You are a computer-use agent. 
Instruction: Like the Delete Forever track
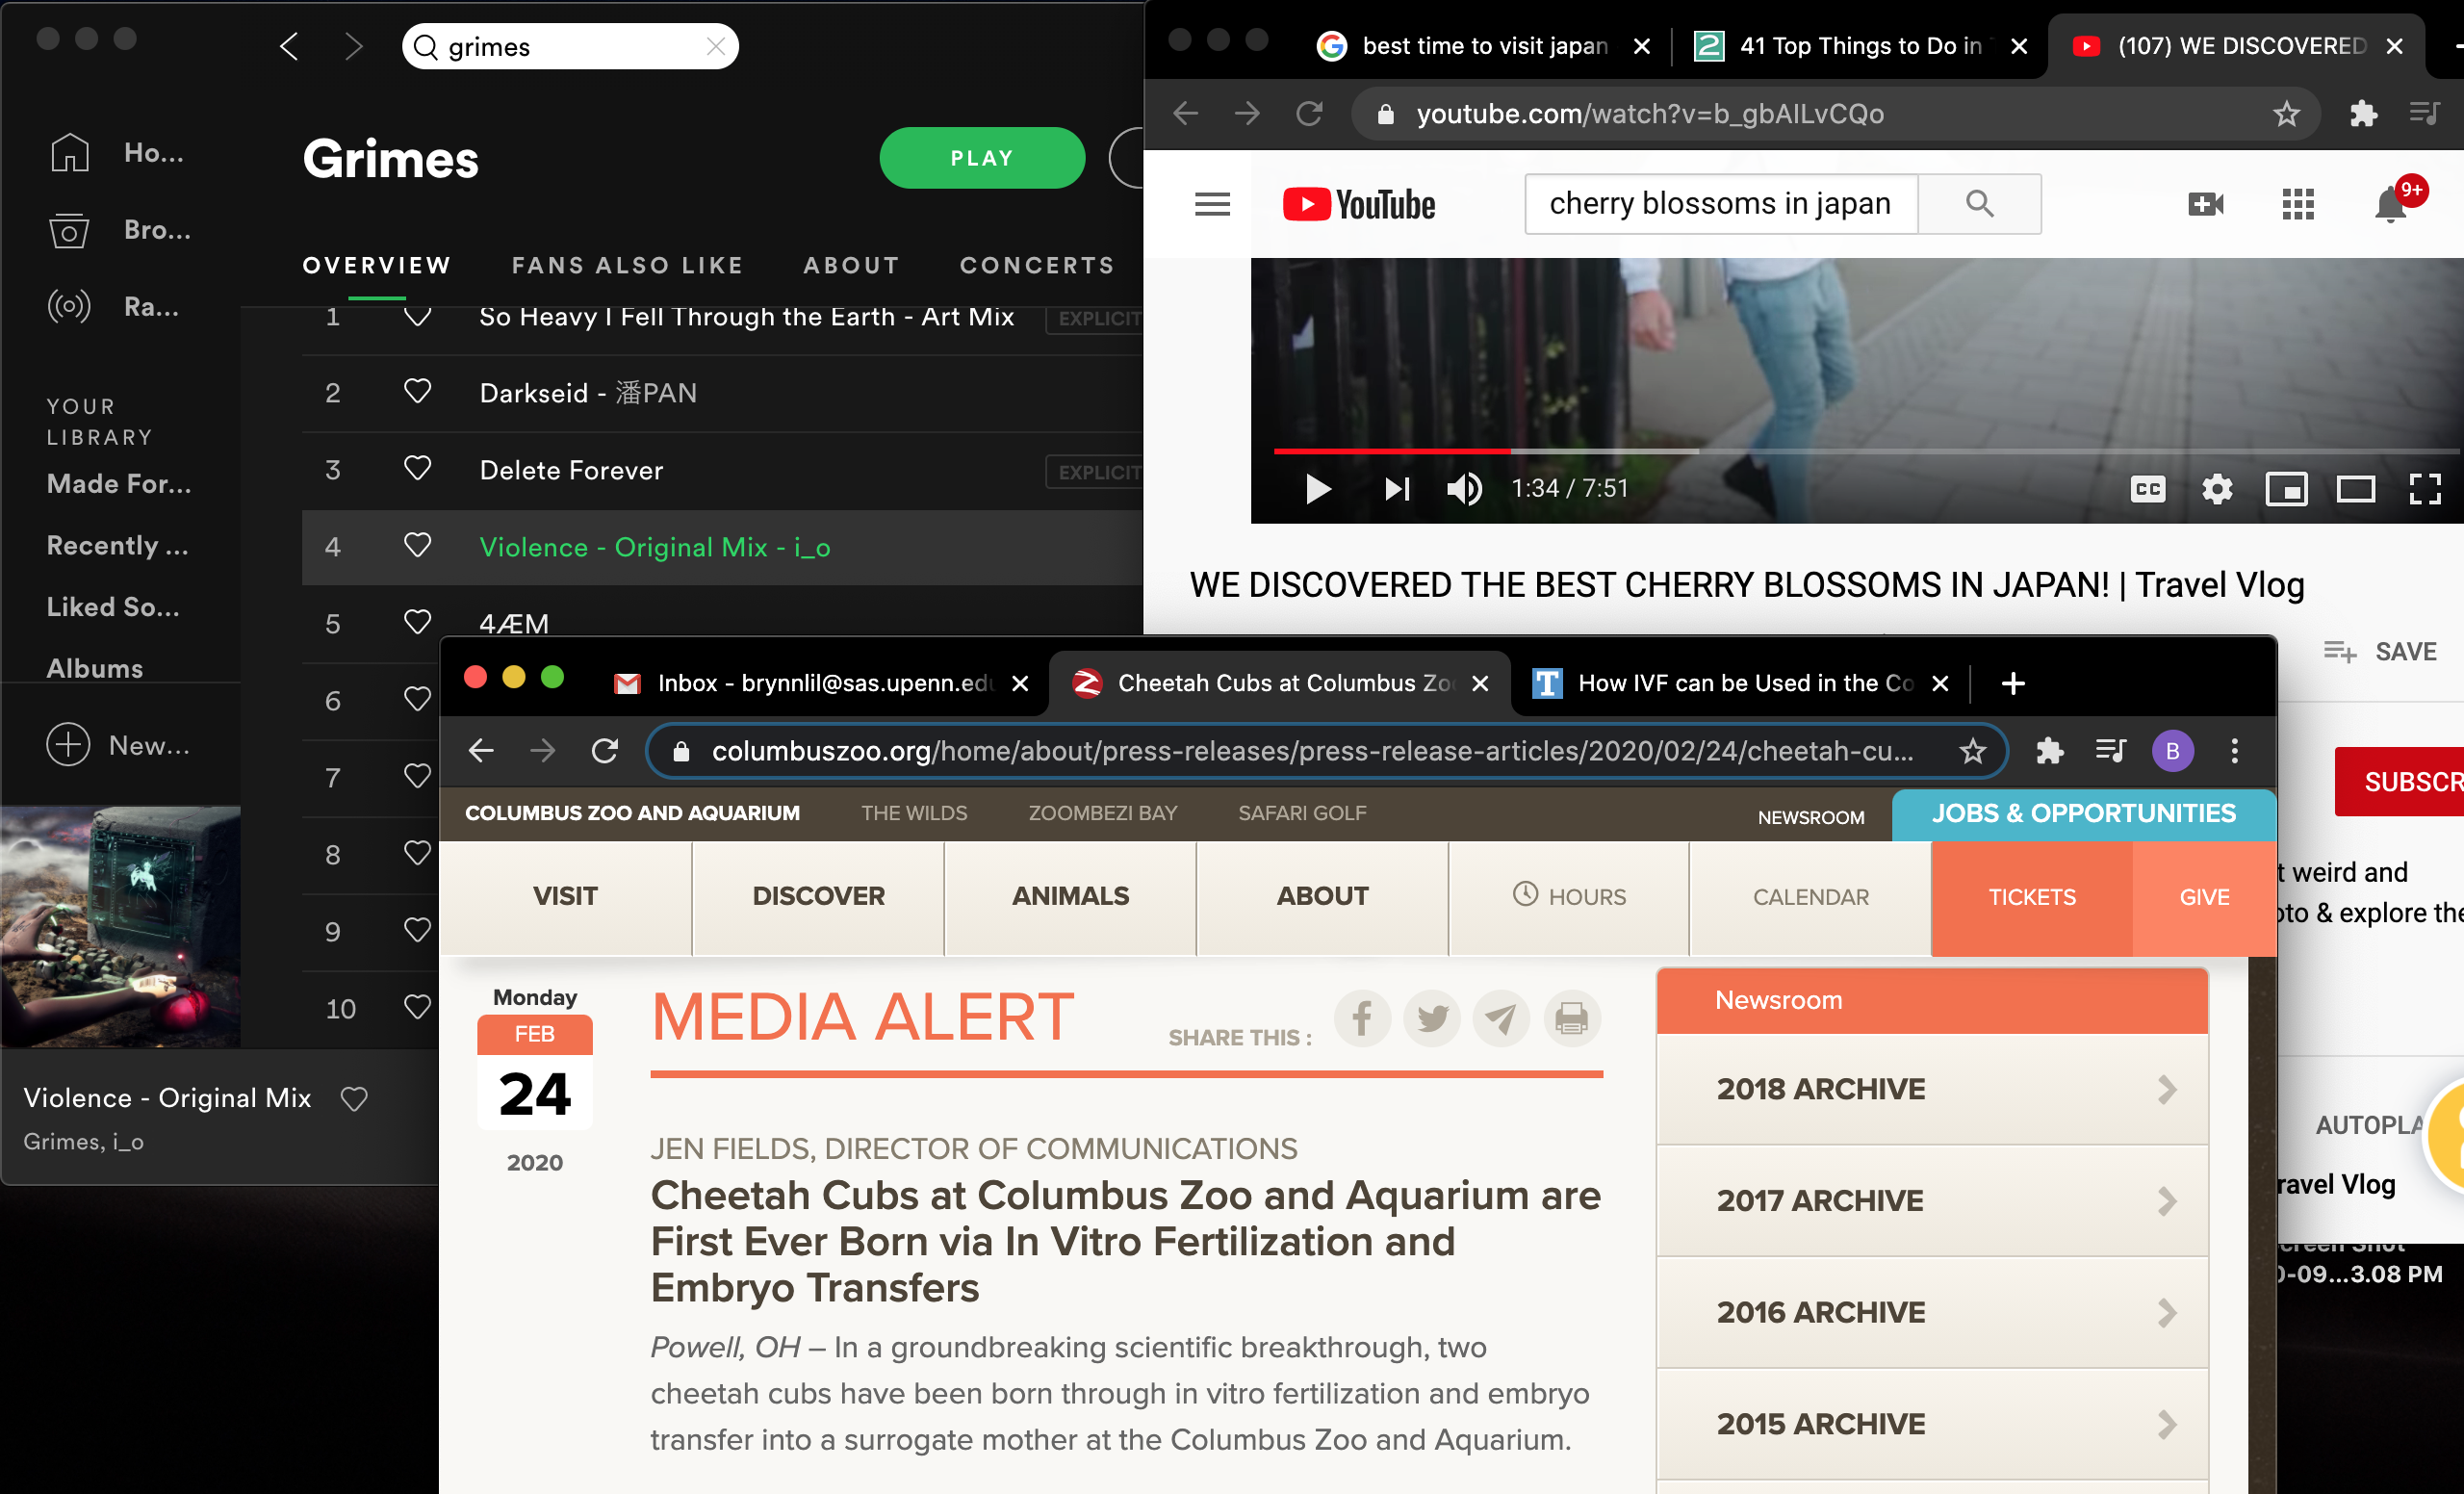point(417,469)
